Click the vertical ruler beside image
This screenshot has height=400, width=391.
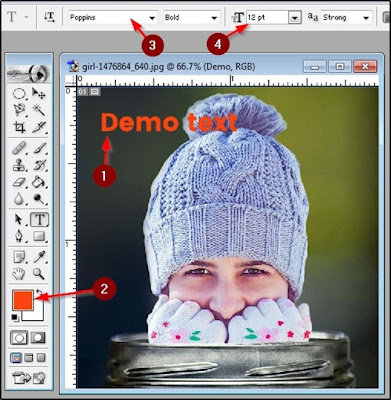(71, 237)
